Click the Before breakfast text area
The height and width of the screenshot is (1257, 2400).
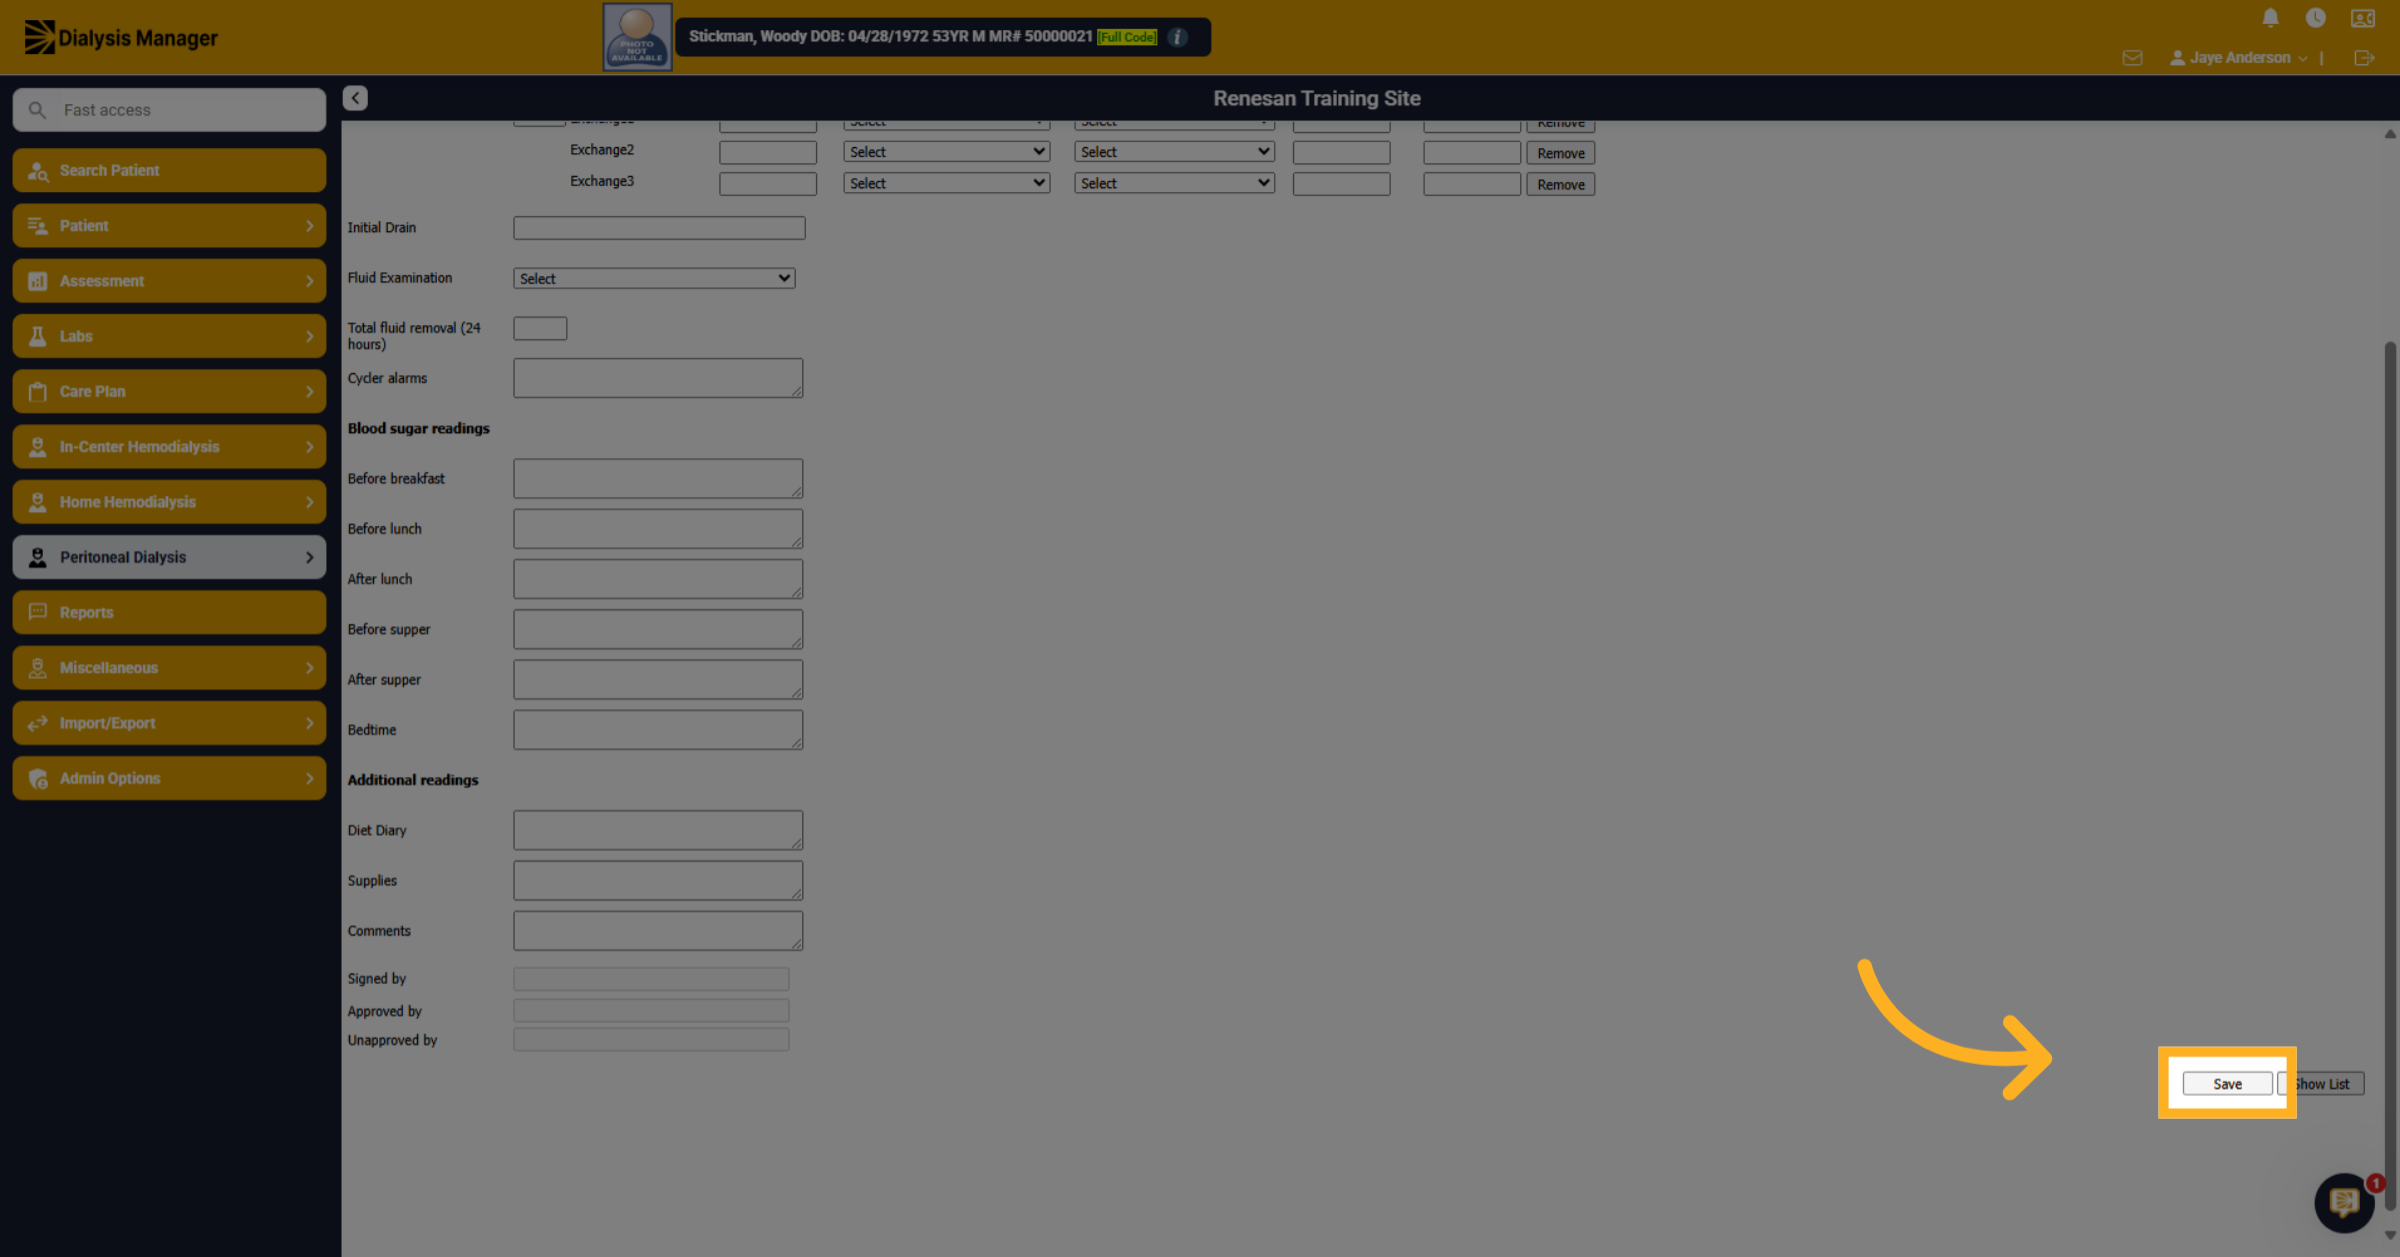[x=658, y=478]
